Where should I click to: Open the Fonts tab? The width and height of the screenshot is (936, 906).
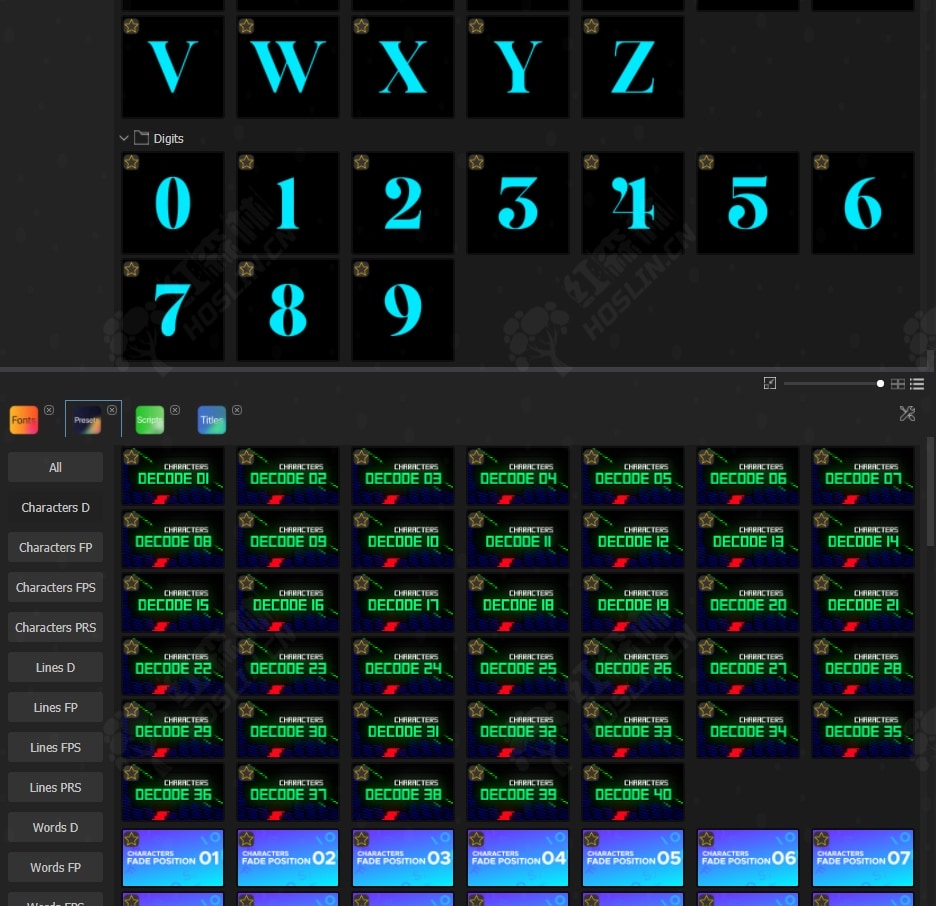click(x=24, y=420)
